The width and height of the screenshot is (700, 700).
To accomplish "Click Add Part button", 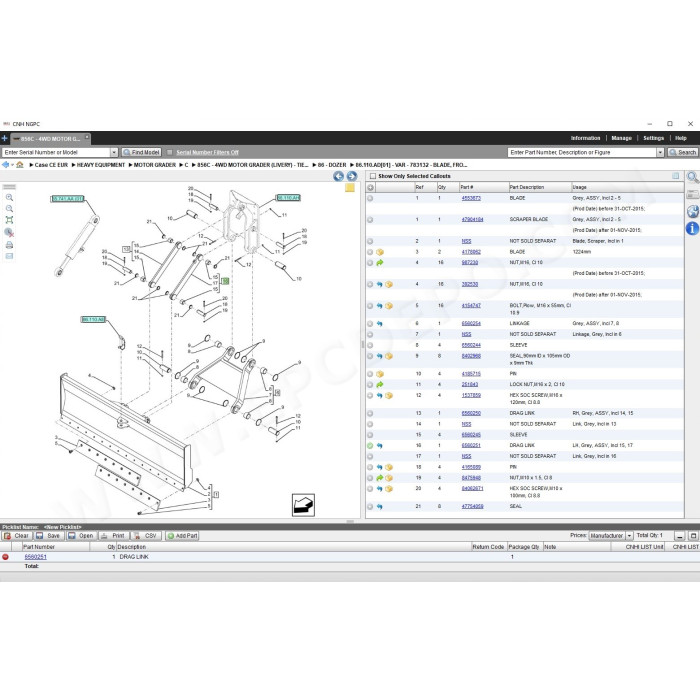I will (x=182, y=536).
